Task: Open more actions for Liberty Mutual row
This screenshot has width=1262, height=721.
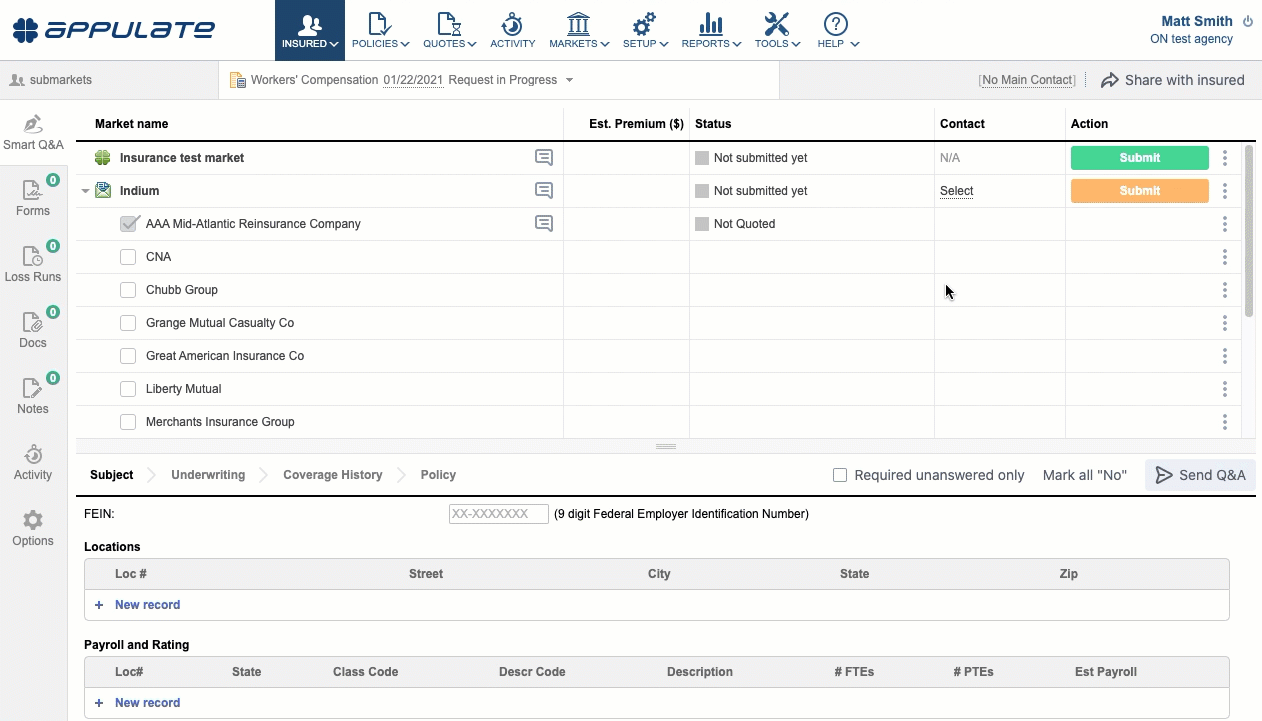Action: point(1225,389)
